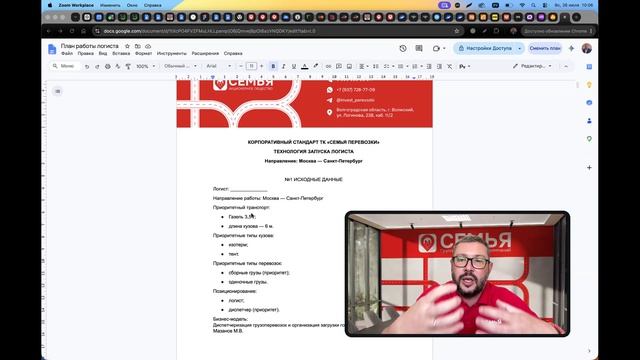The width and height of the screenshot is (640, 360).
Task: Start a video call via camera icon
Action: coord(436,48)
